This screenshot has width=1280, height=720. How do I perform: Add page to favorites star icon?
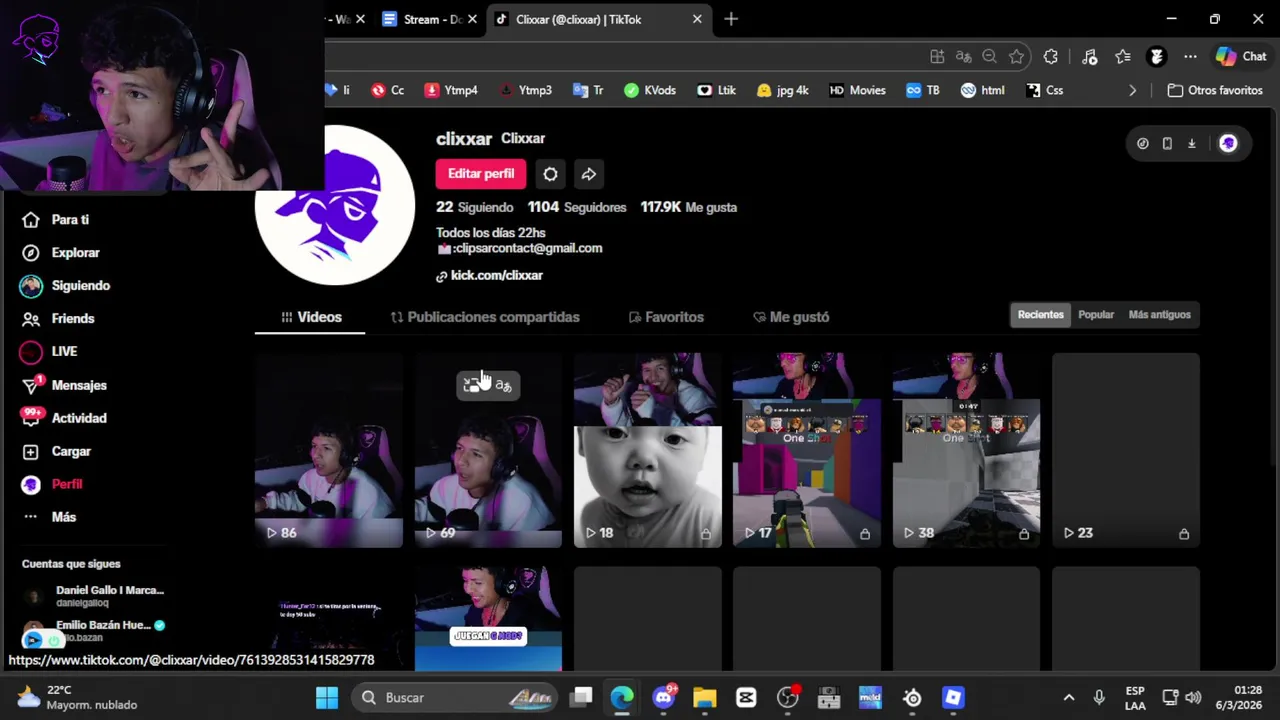point(1016,57)
